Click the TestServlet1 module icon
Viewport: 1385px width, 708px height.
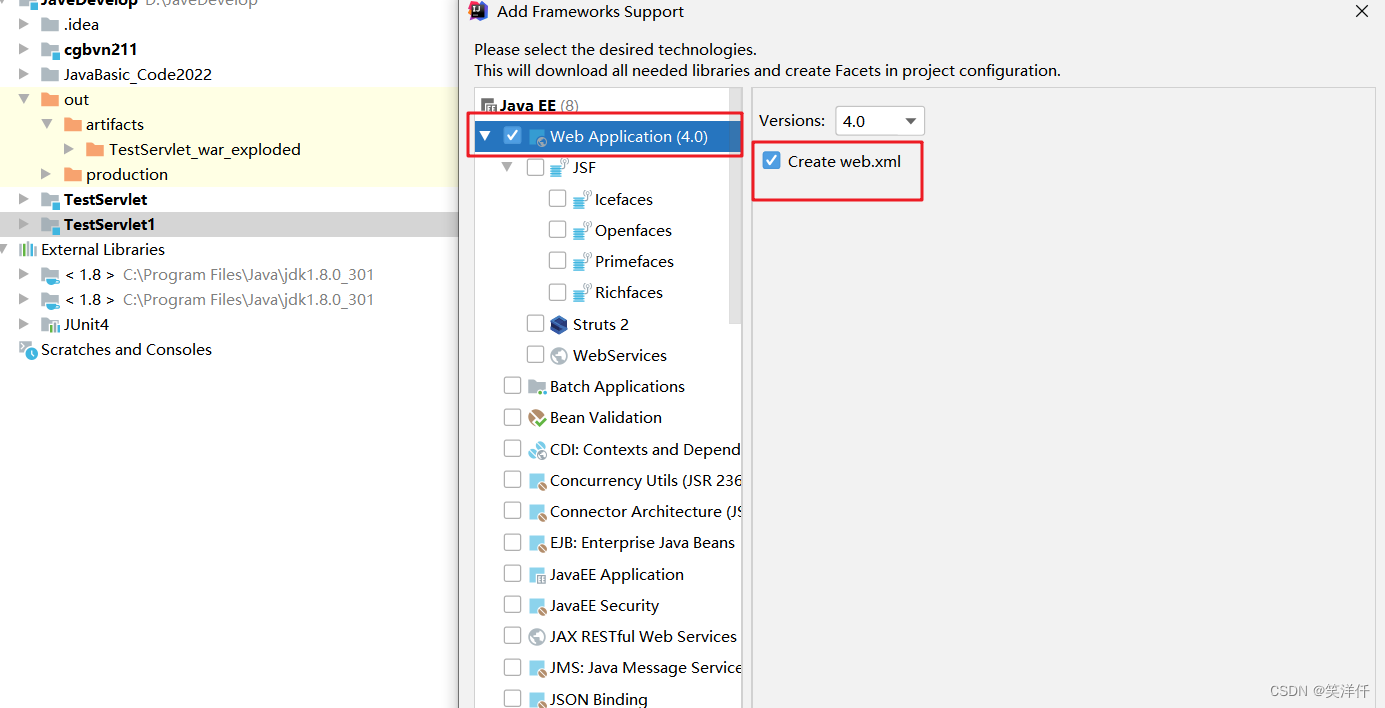coord(50,224)
